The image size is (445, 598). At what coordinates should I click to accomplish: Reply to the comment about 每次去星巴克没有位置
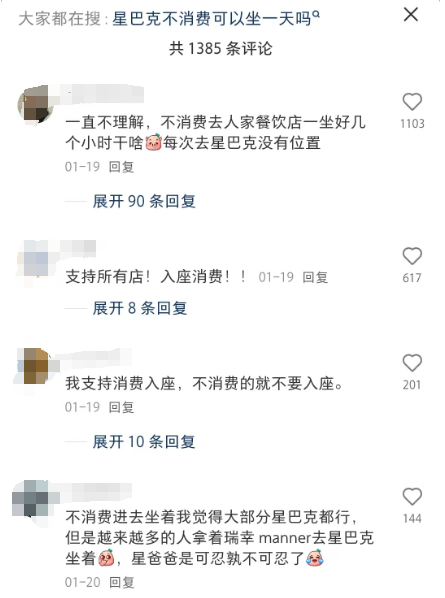(121, 167)
